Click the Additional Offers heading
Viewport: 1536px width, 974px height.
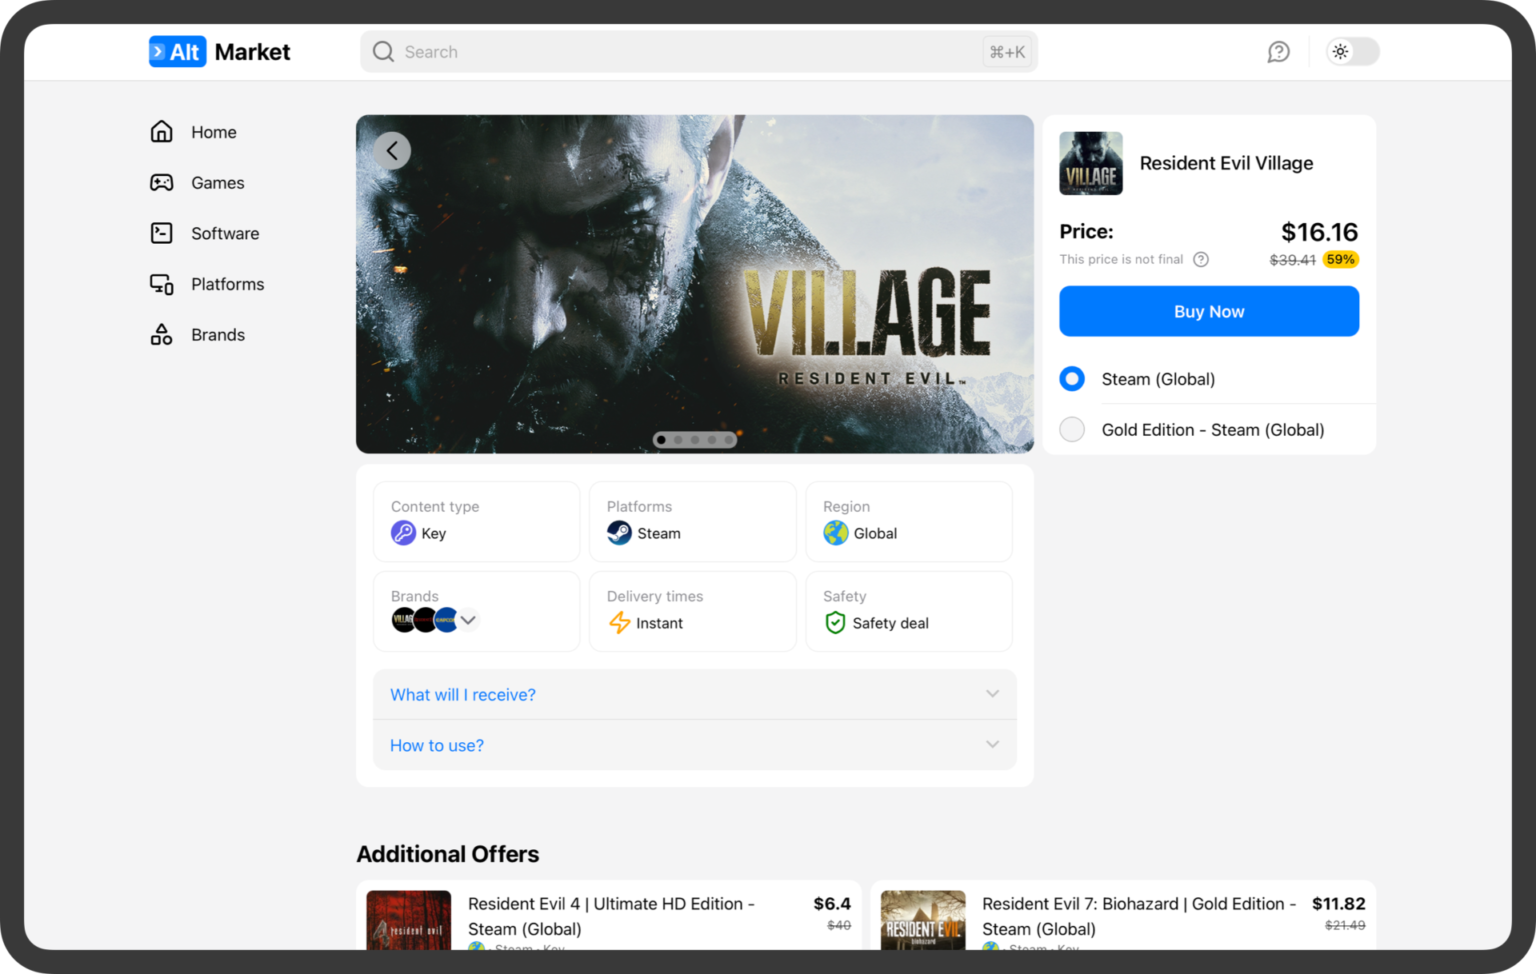(x=448, y=854)
